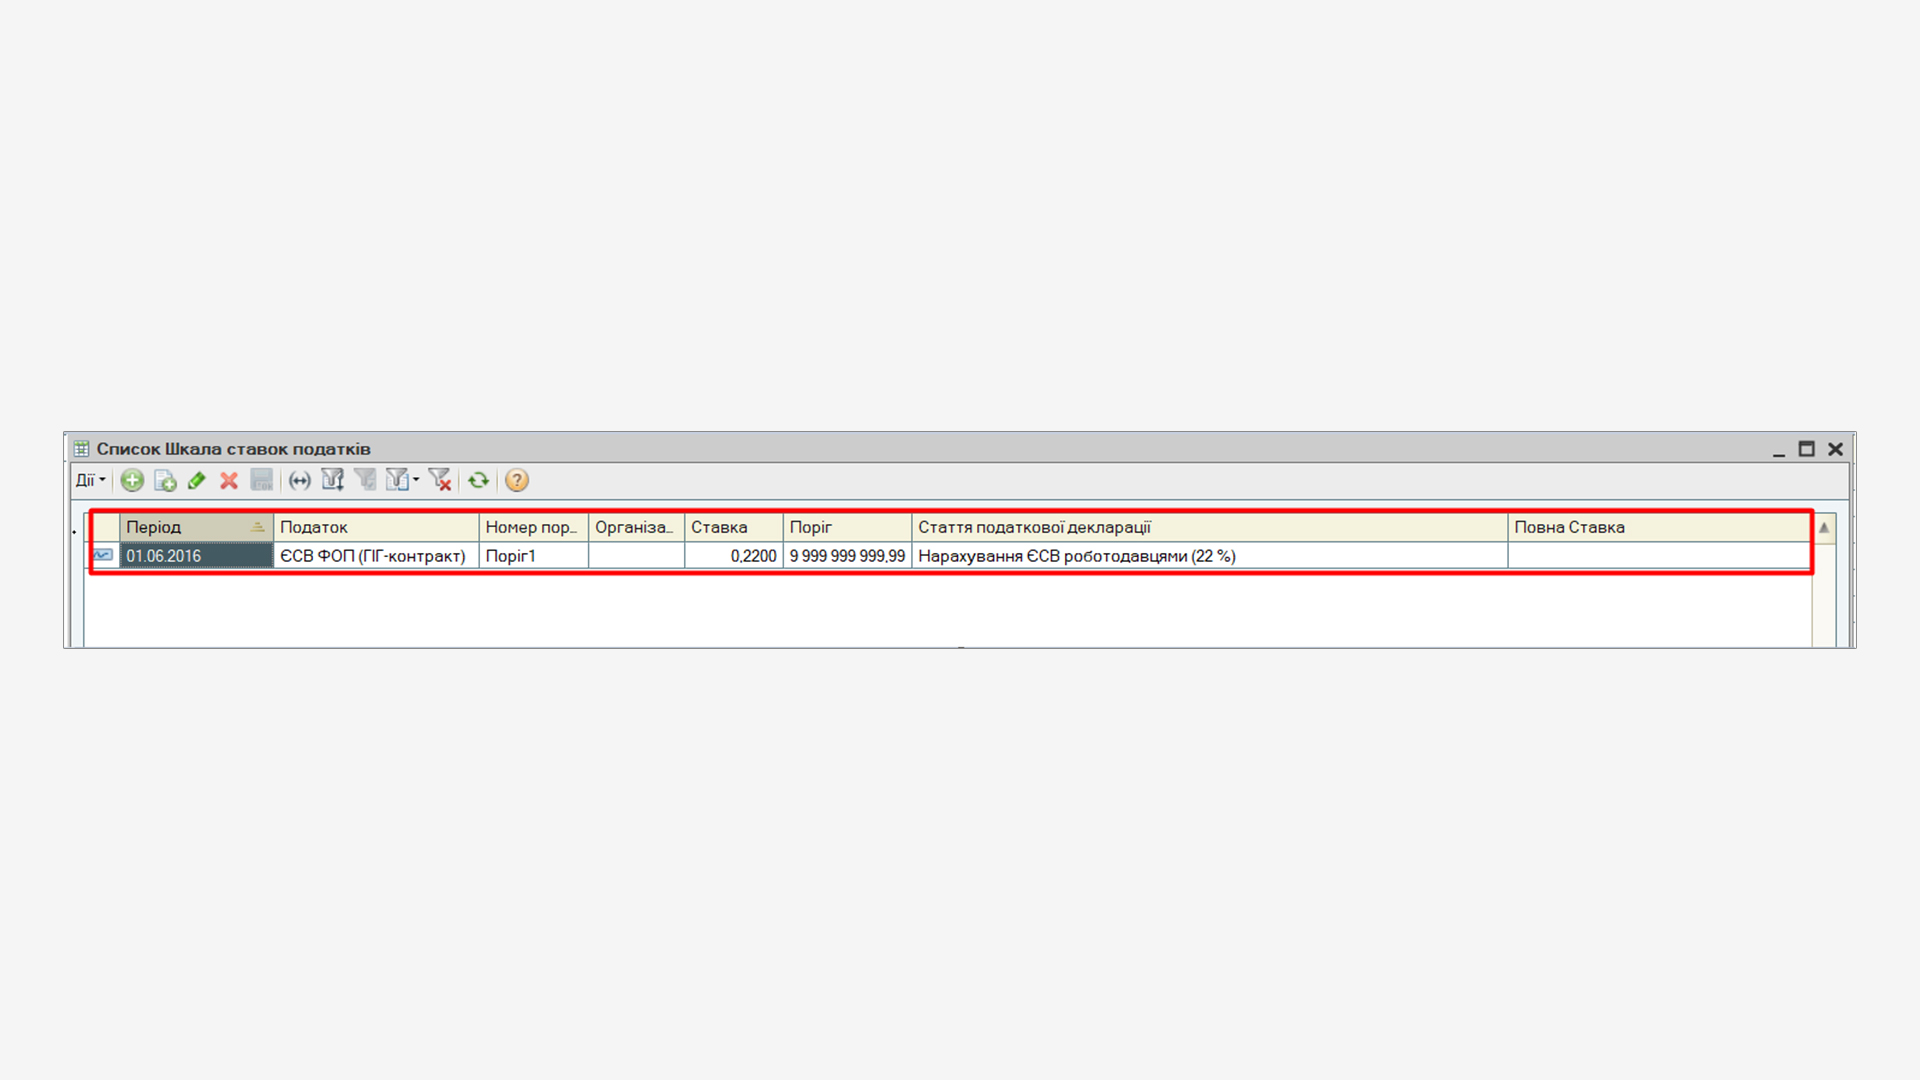Image resolution: width=1920 pixels, height=1080 pixels.
Task: Select Нарахування ЄСВ роботодавцями (22 %) cell
Action: [1209, 556]
